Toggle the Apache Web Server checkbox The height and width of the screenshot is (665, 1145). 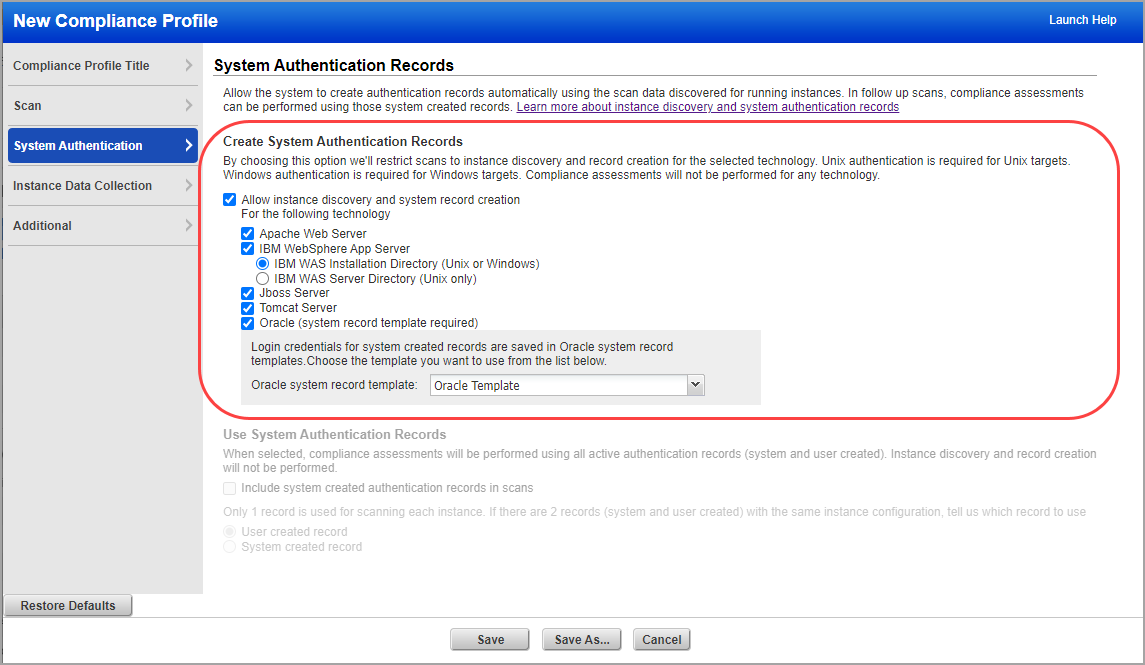coord(248,234)
